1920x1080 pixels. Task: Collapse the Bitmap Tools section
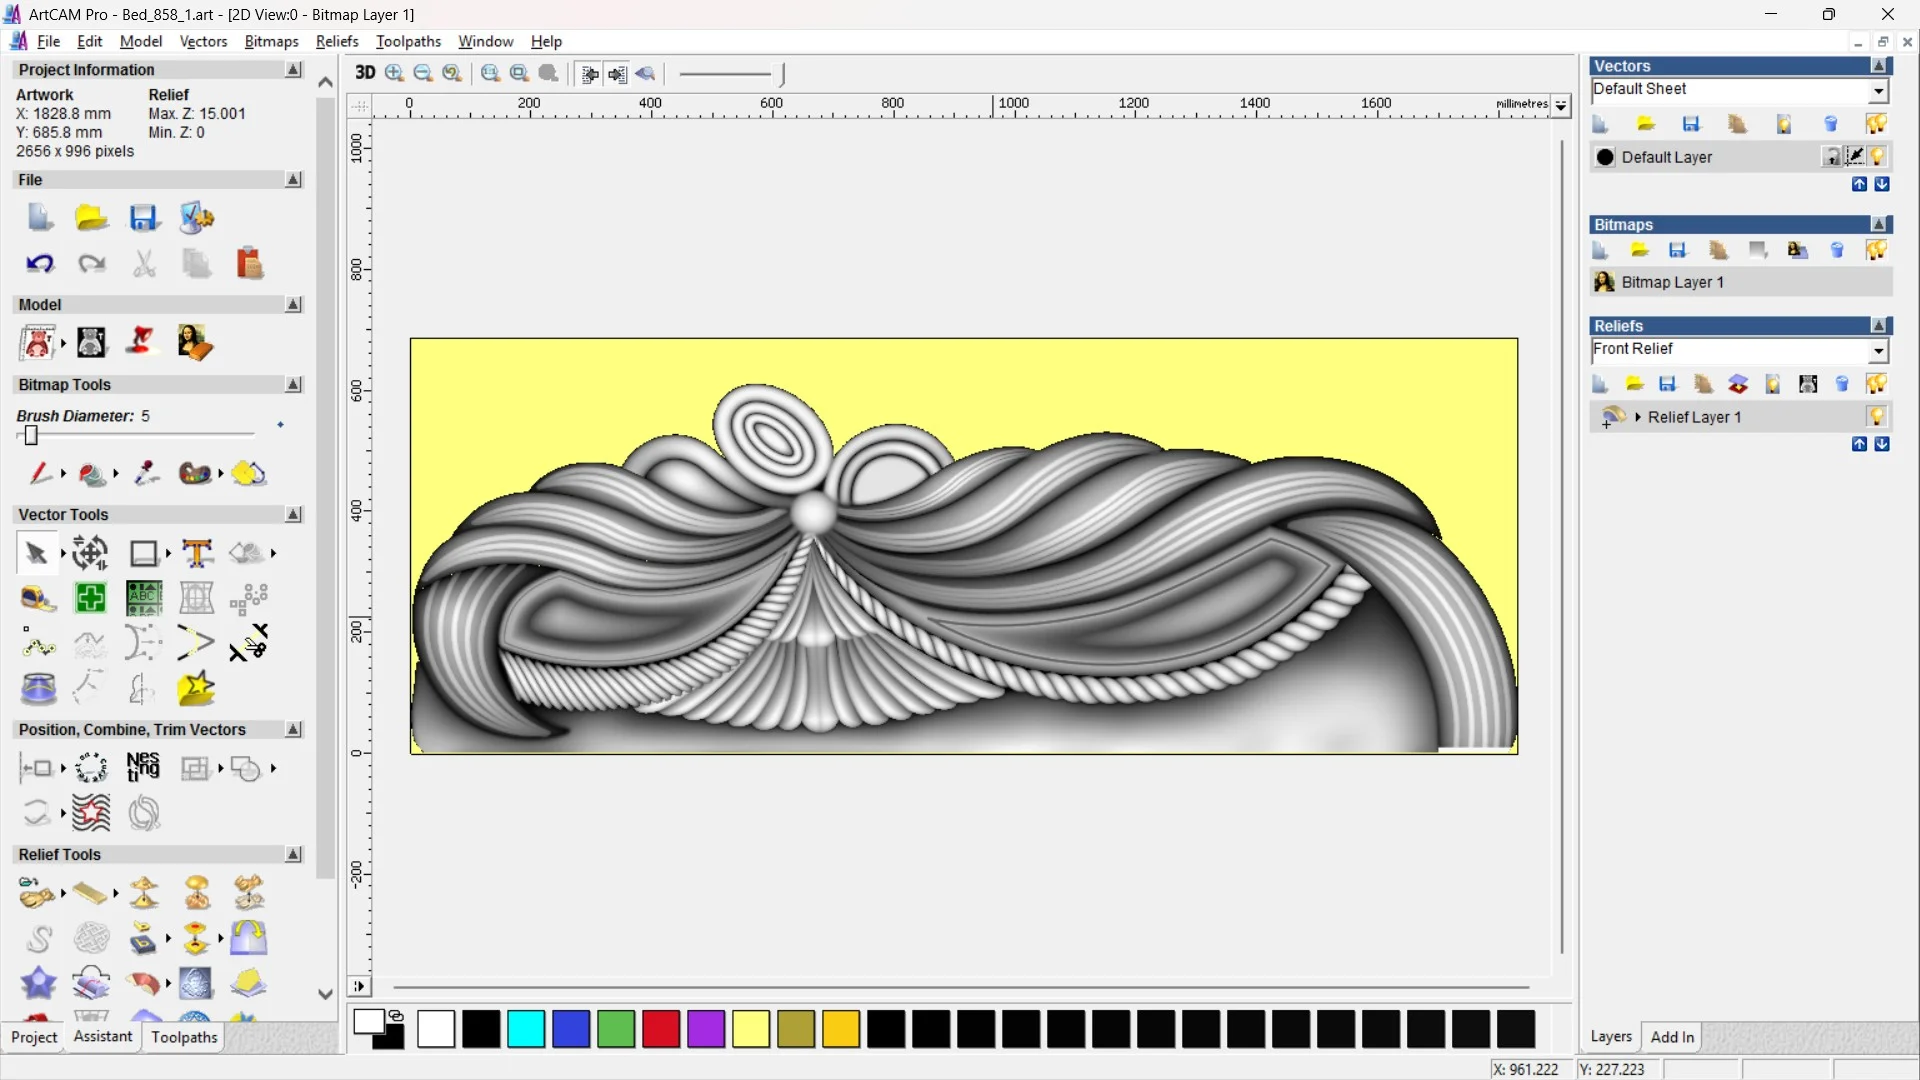[293, 385]
